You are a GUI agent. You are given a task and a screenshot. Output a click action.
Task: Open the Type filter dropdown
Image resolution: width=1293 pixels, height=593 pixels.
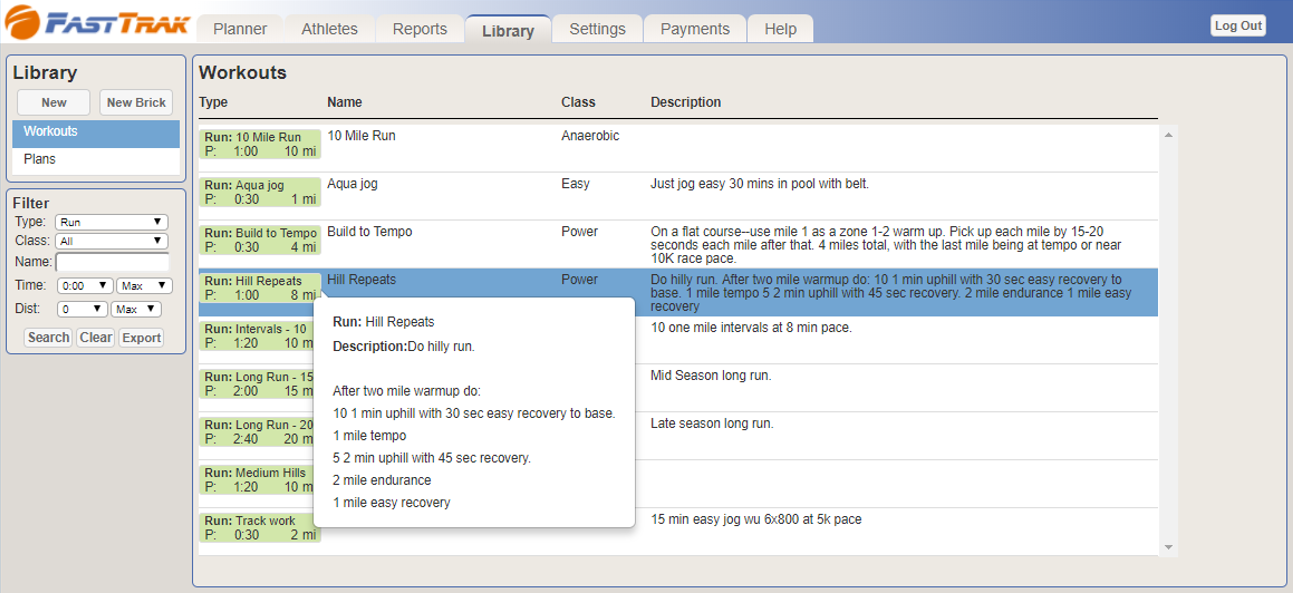pos(111,222)
